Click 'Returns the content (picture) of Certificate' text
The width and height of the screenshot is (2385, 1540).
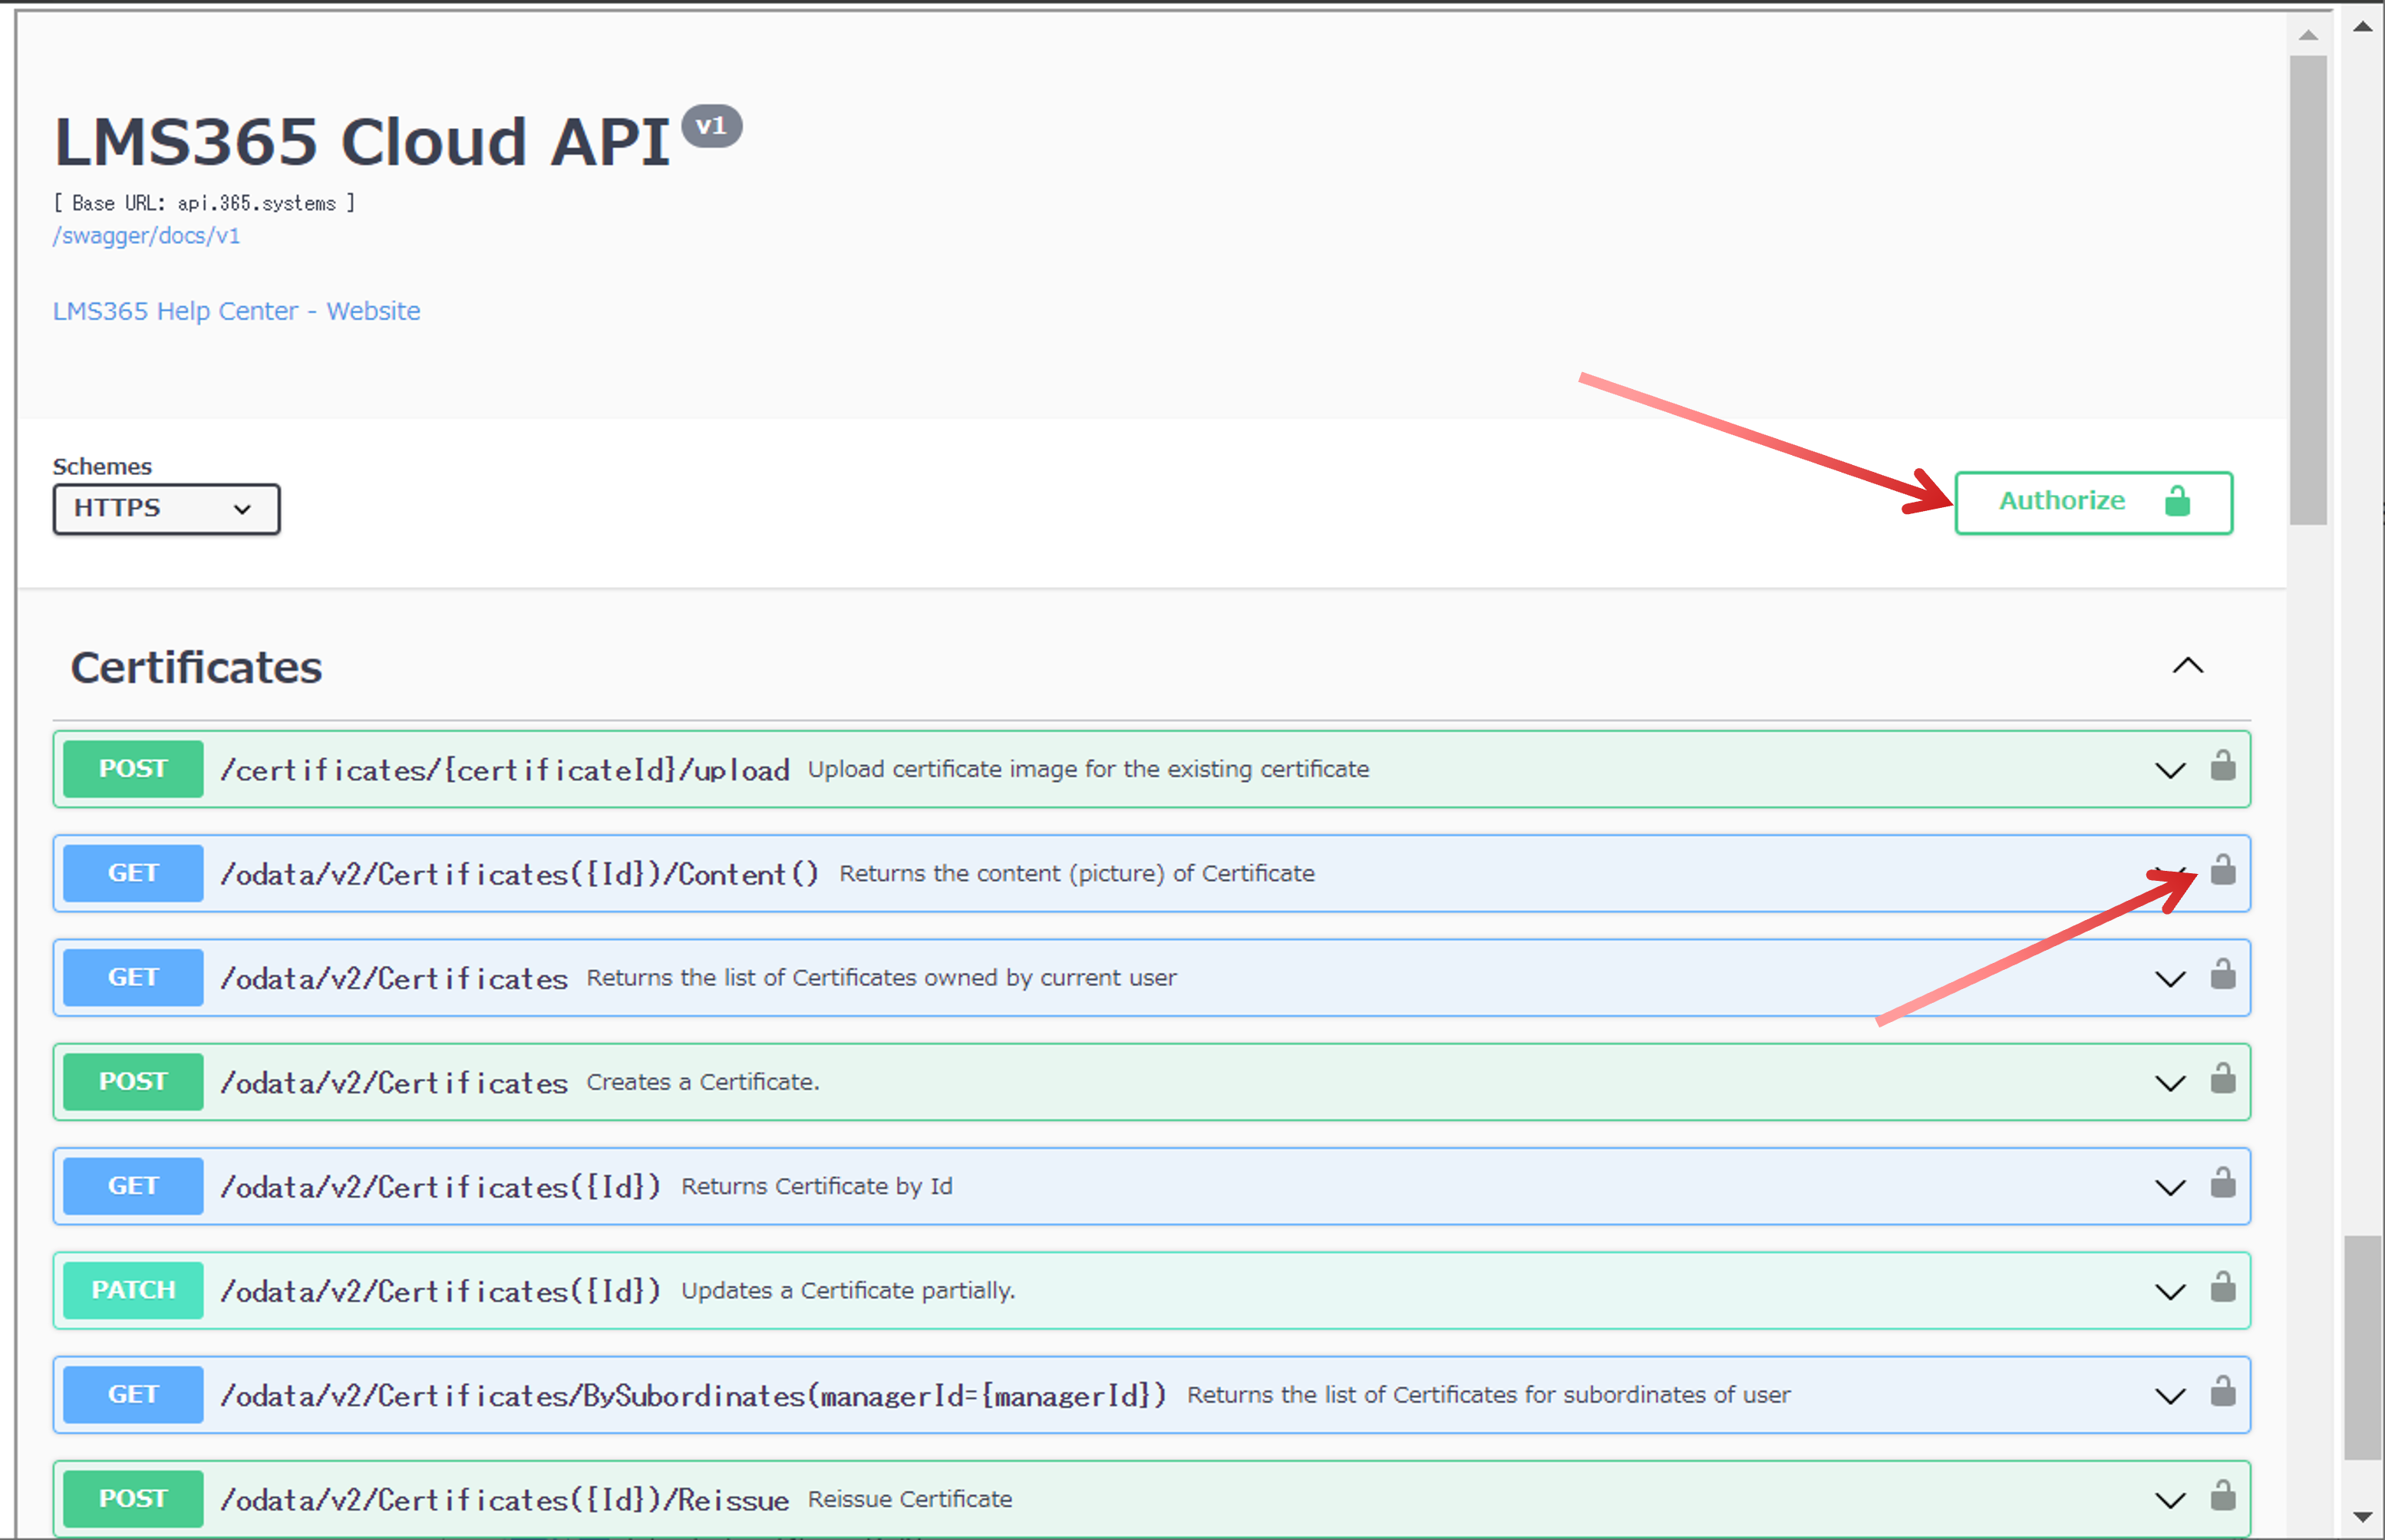(1077, 873)
